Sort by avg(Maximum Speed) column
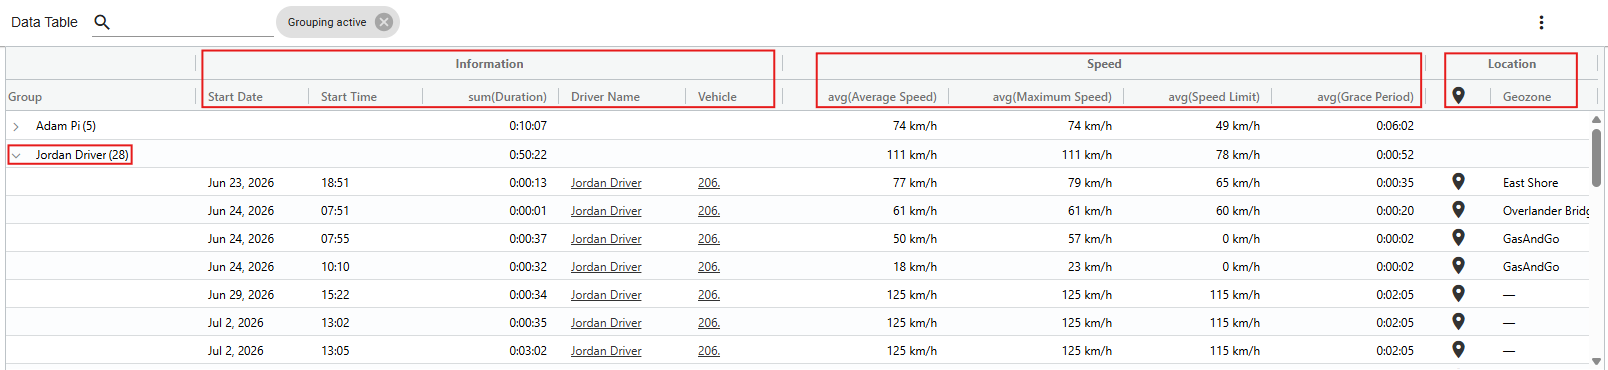The height and width of the screenshot is (370, 1608). coord(1052,97)
